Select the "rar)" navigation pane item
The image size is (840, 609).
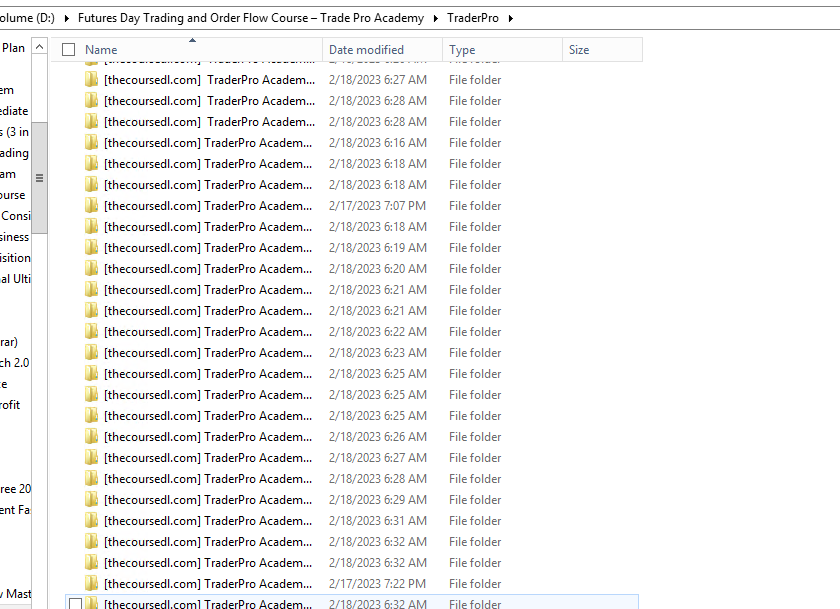(x=9, y=342)
